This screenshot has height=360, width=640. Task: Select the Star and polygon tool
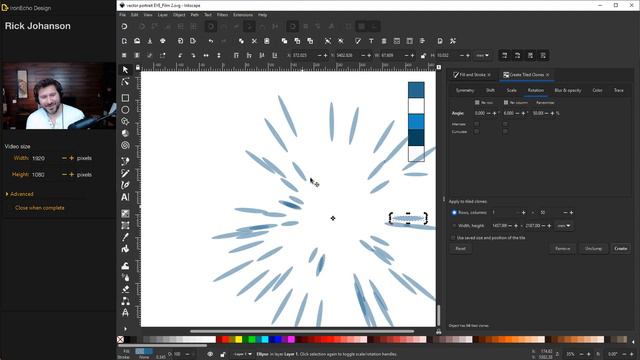(125, 121)
